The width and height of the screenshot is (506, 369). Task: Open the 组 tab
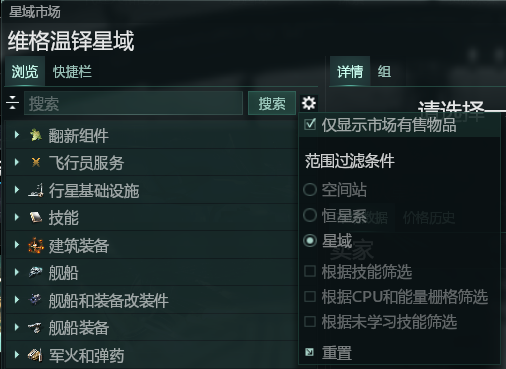click(x=384, y=72)
